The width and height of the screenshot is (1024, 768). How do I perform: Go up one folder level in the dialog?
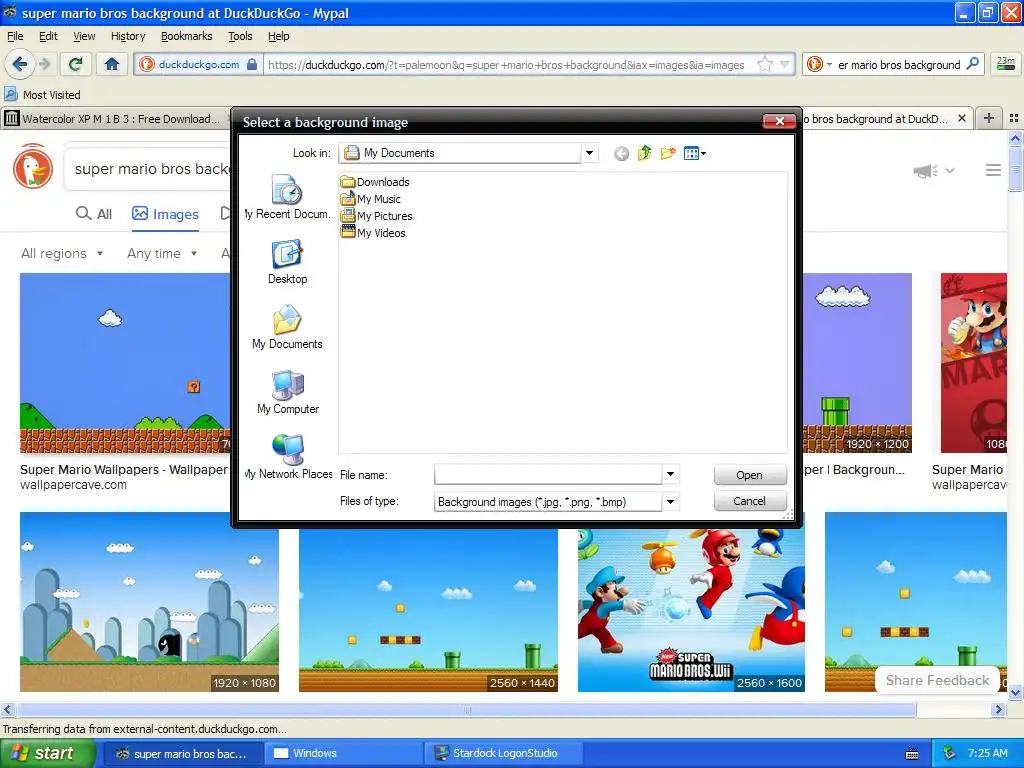(x=645, y=153)
